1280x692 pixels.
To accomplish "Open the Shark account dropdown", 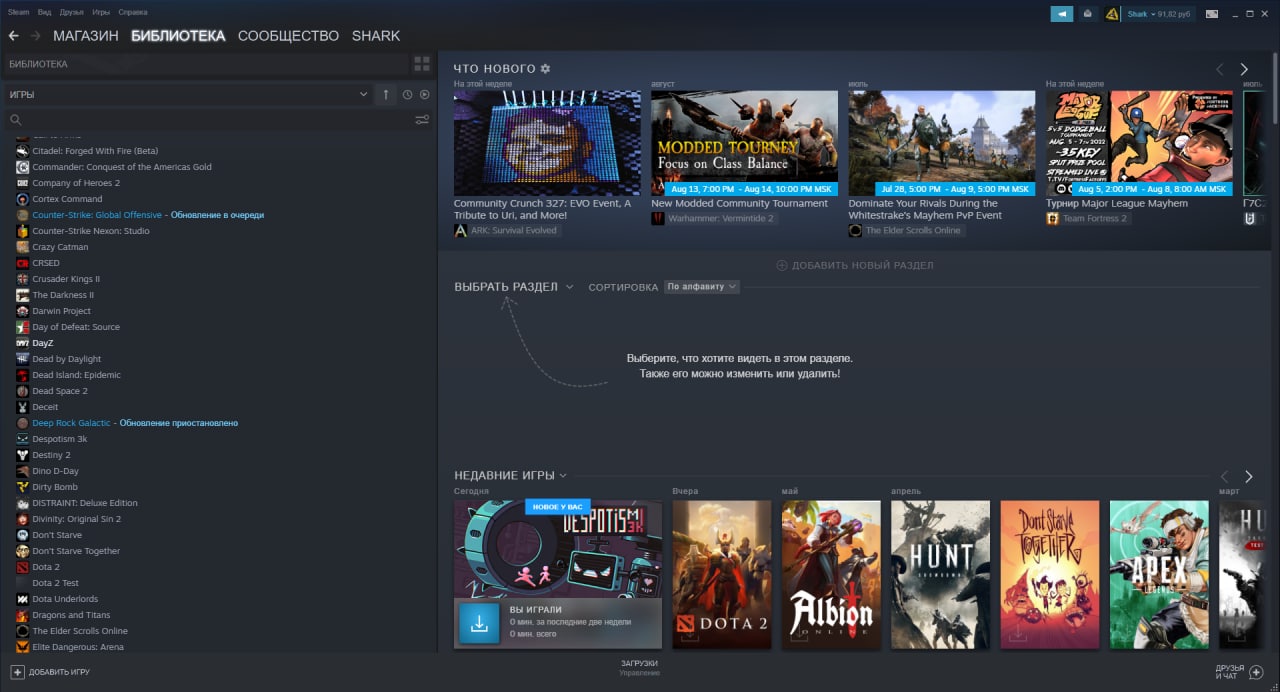I will pos(1159,14).
